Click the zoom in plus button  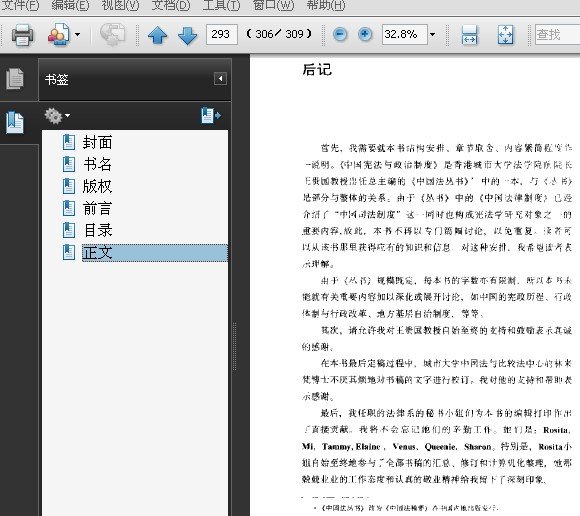click(x=365, y=35)
